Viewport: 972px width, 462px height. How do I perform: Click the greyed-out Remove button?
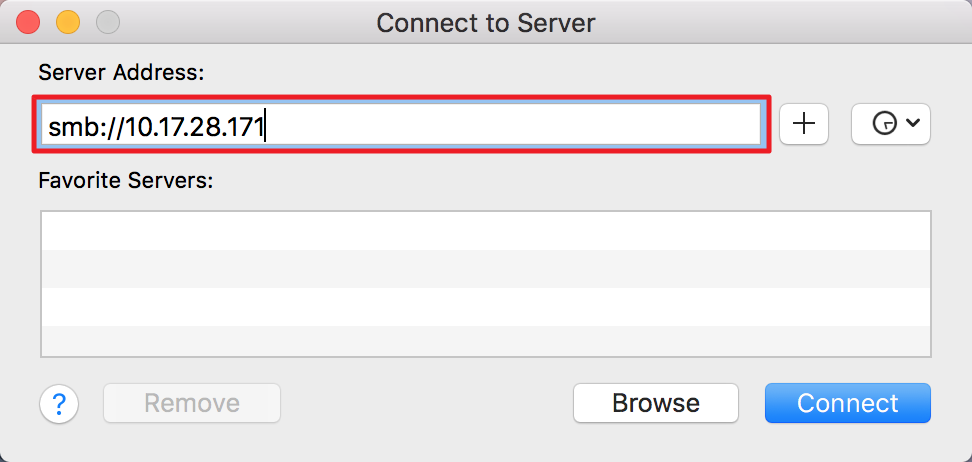point(192,403)
